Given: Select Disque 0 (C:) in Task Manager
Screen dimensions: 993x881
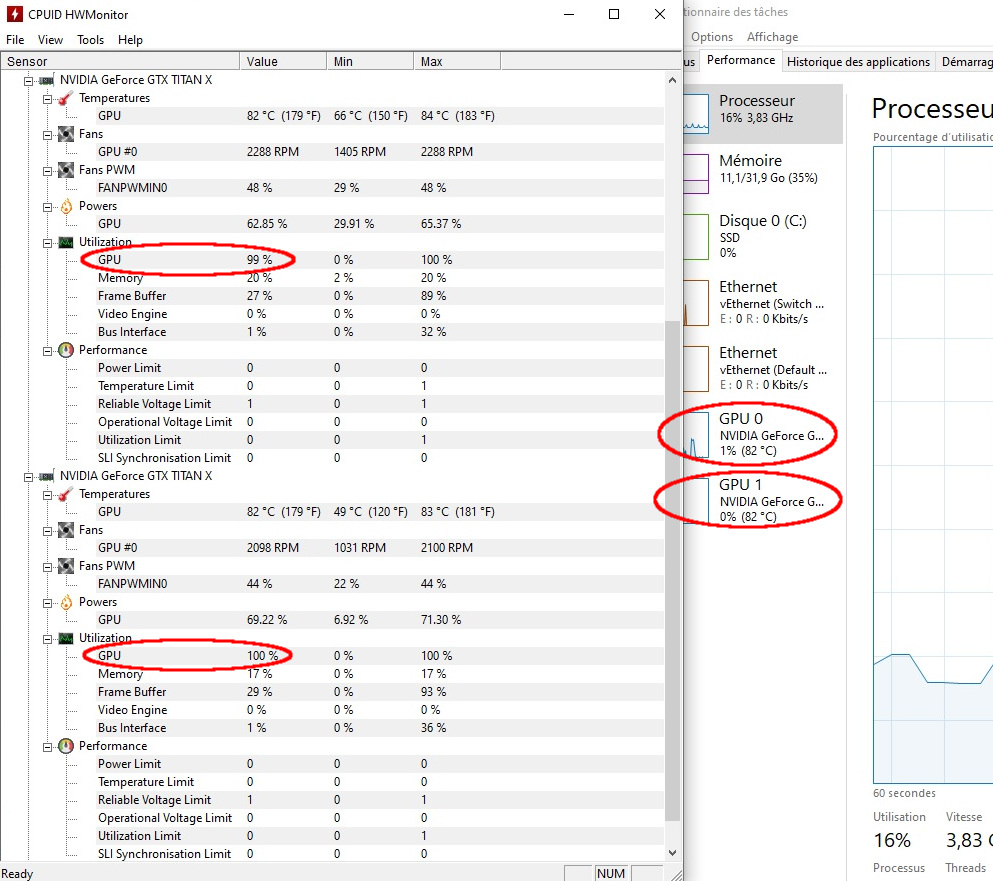Looking at the screenshot, I should coord(763,236).
